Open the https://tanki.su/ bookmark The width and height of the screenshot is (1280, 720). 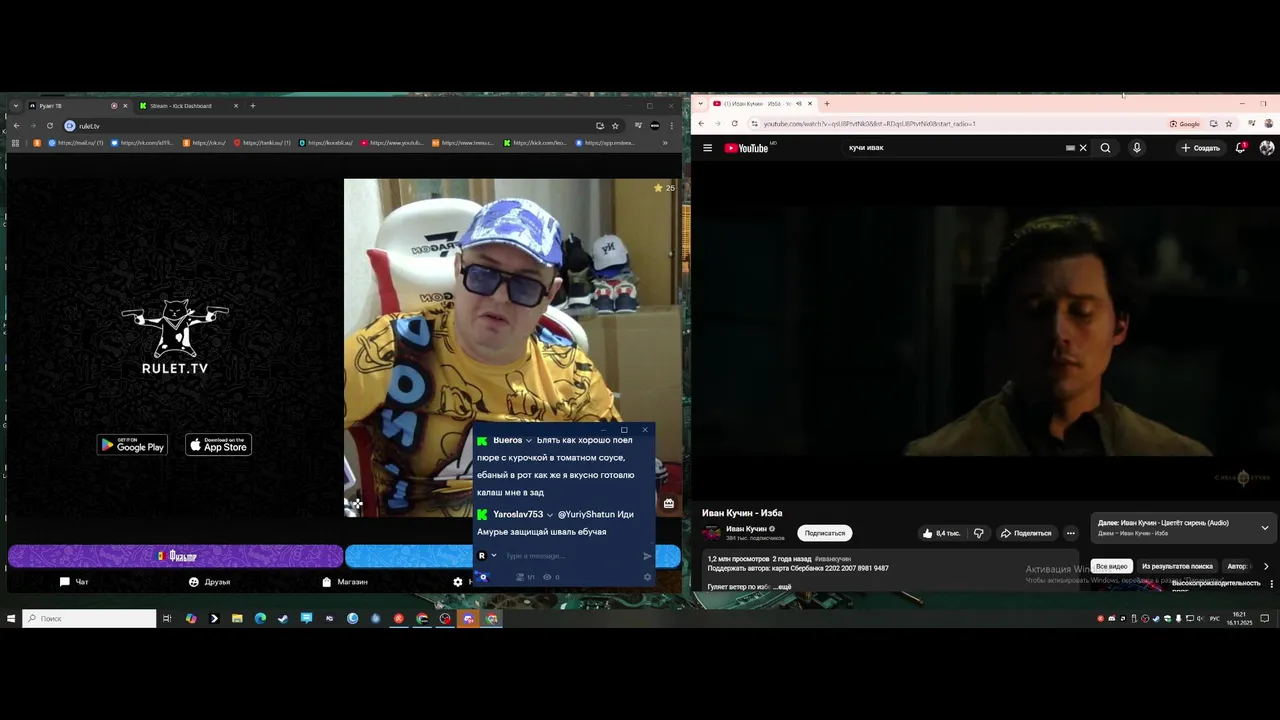pyautogui.click(x=262, y=143)
